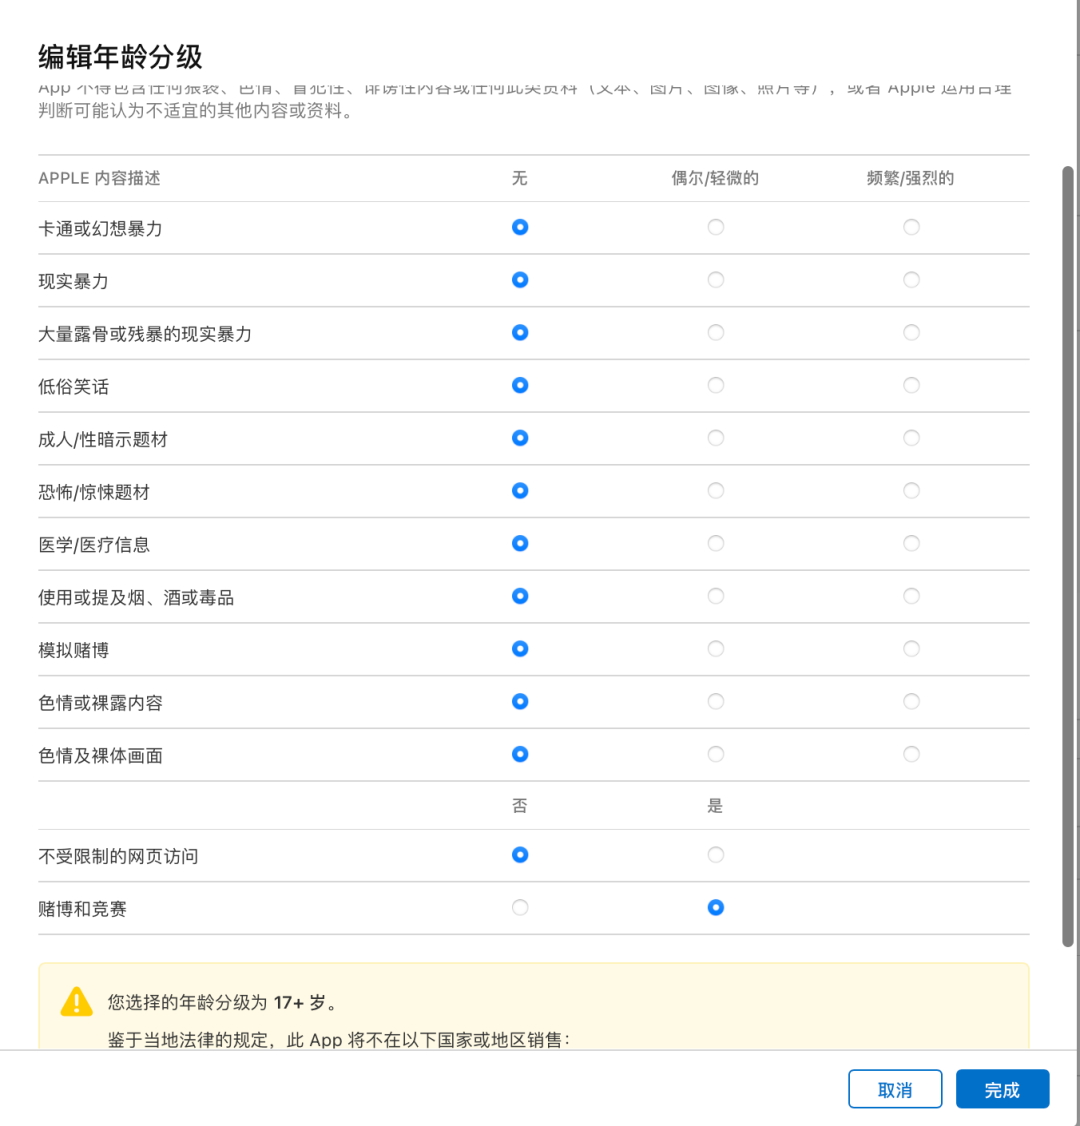Choose 是 for 赌博和竞赛
Screen dimensions: 1080x1126
tap(715, 908)
